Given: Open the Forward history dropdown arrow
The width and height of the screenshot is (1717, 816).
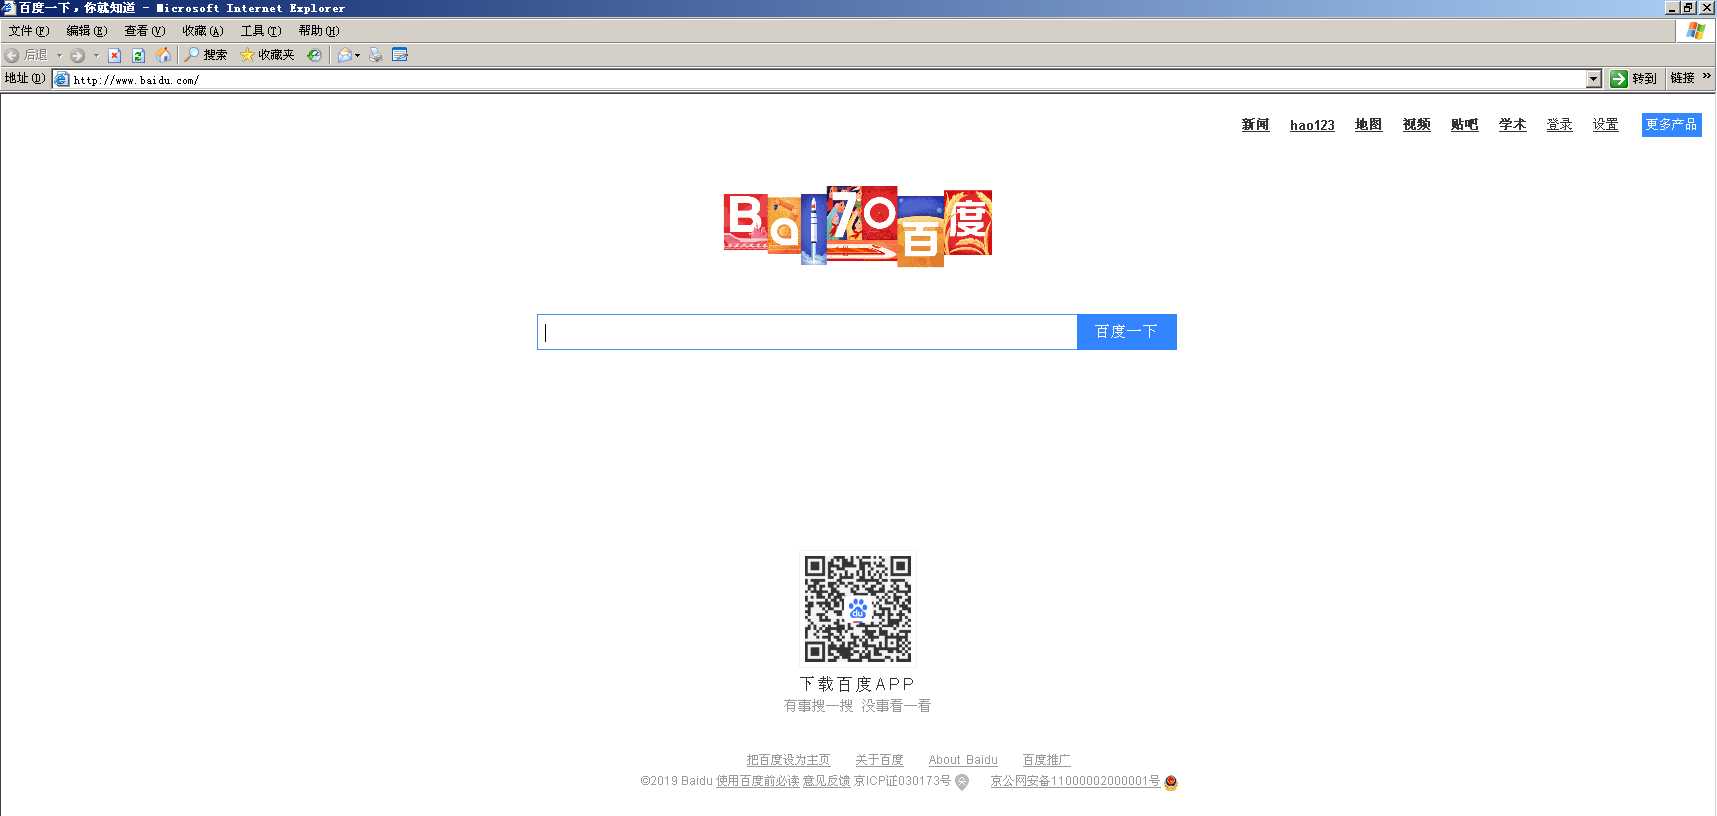Looking at the screenshot, I should pyautogui.click(x=96, y=55).
